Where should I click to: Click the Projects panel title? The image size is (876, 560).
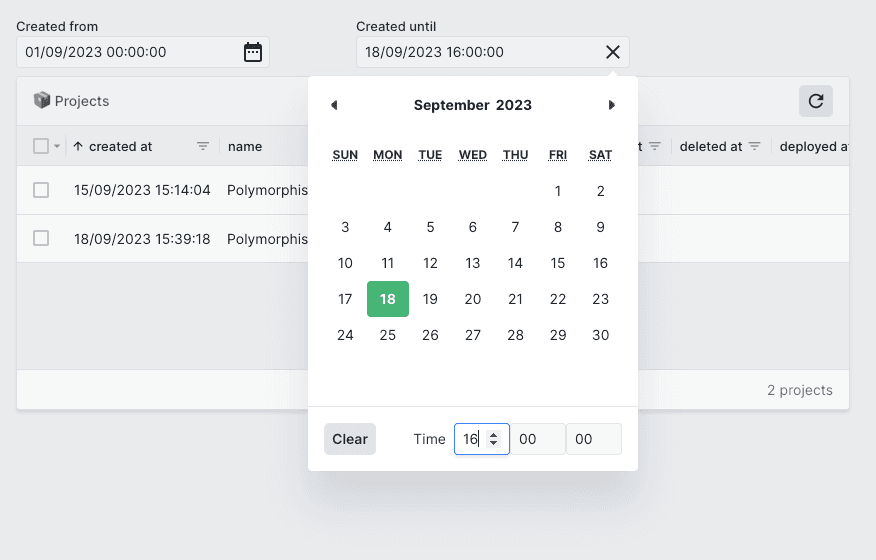[82, 101]
